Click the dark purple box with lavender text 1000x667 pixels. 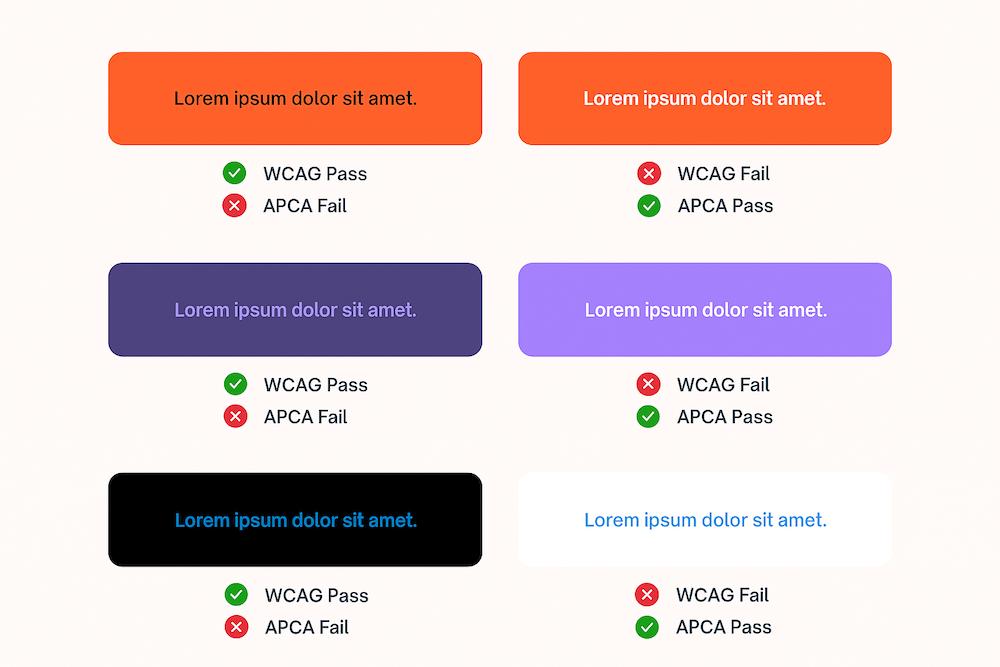pos(295,309)
